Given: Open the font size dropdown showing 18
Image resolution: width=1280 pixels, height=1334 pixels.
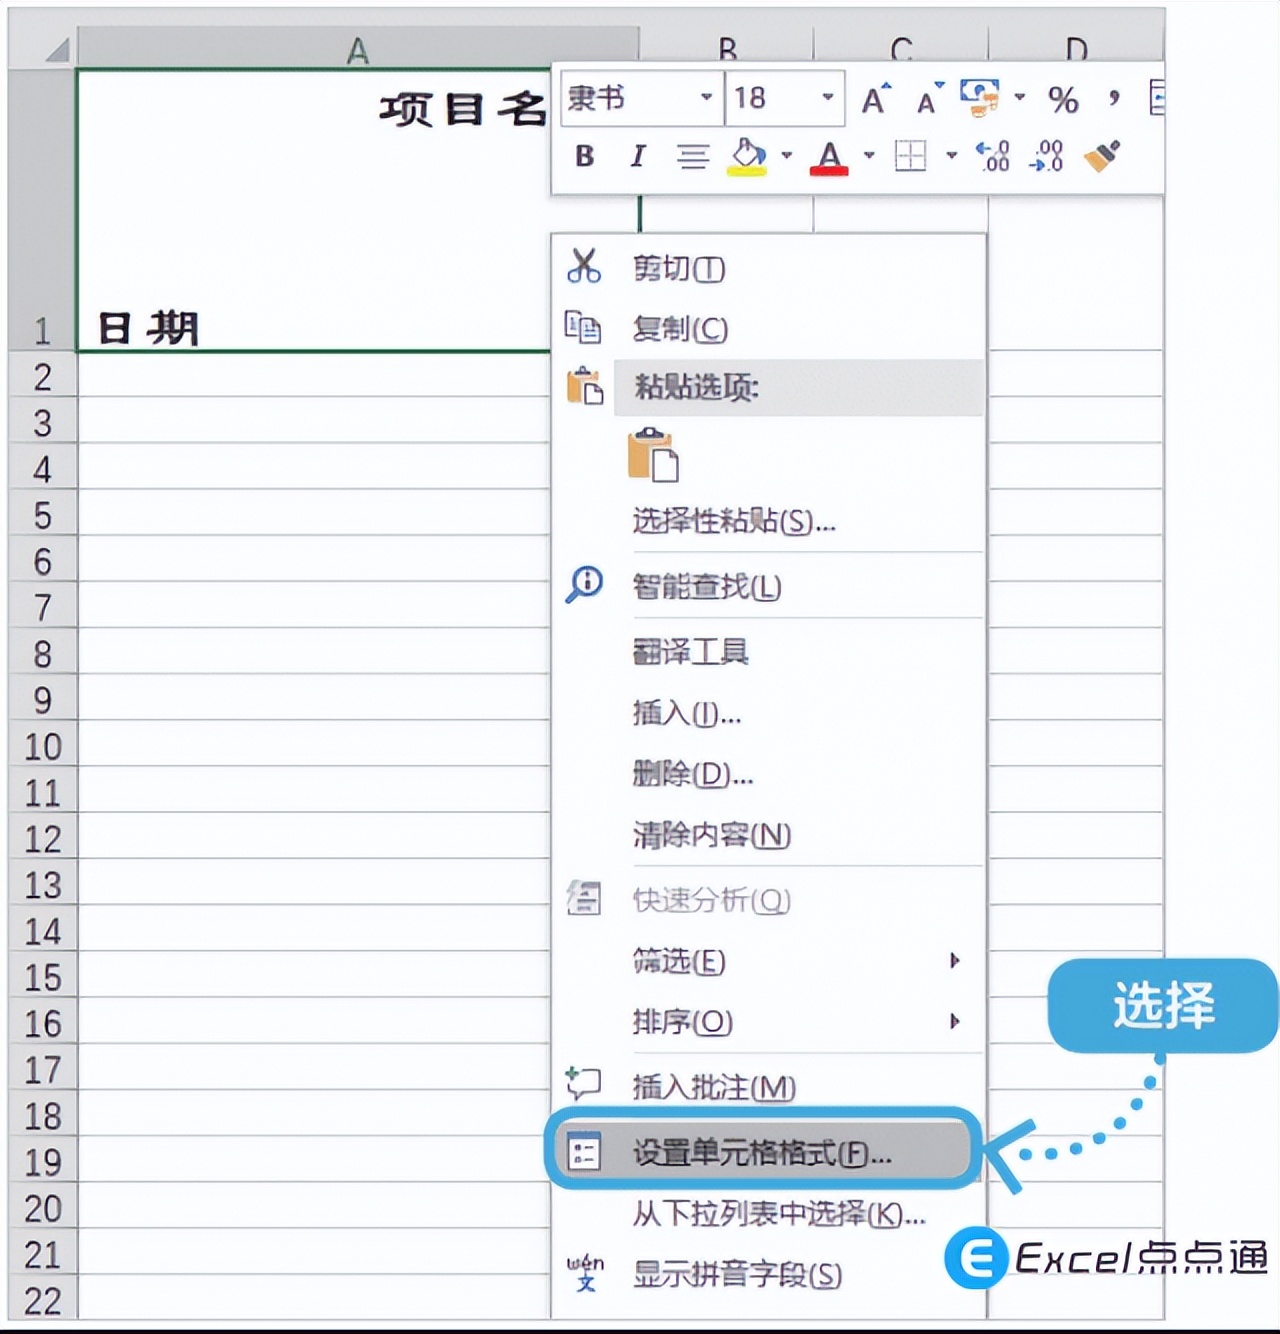Looking at the screenshot, I should 826,98.
